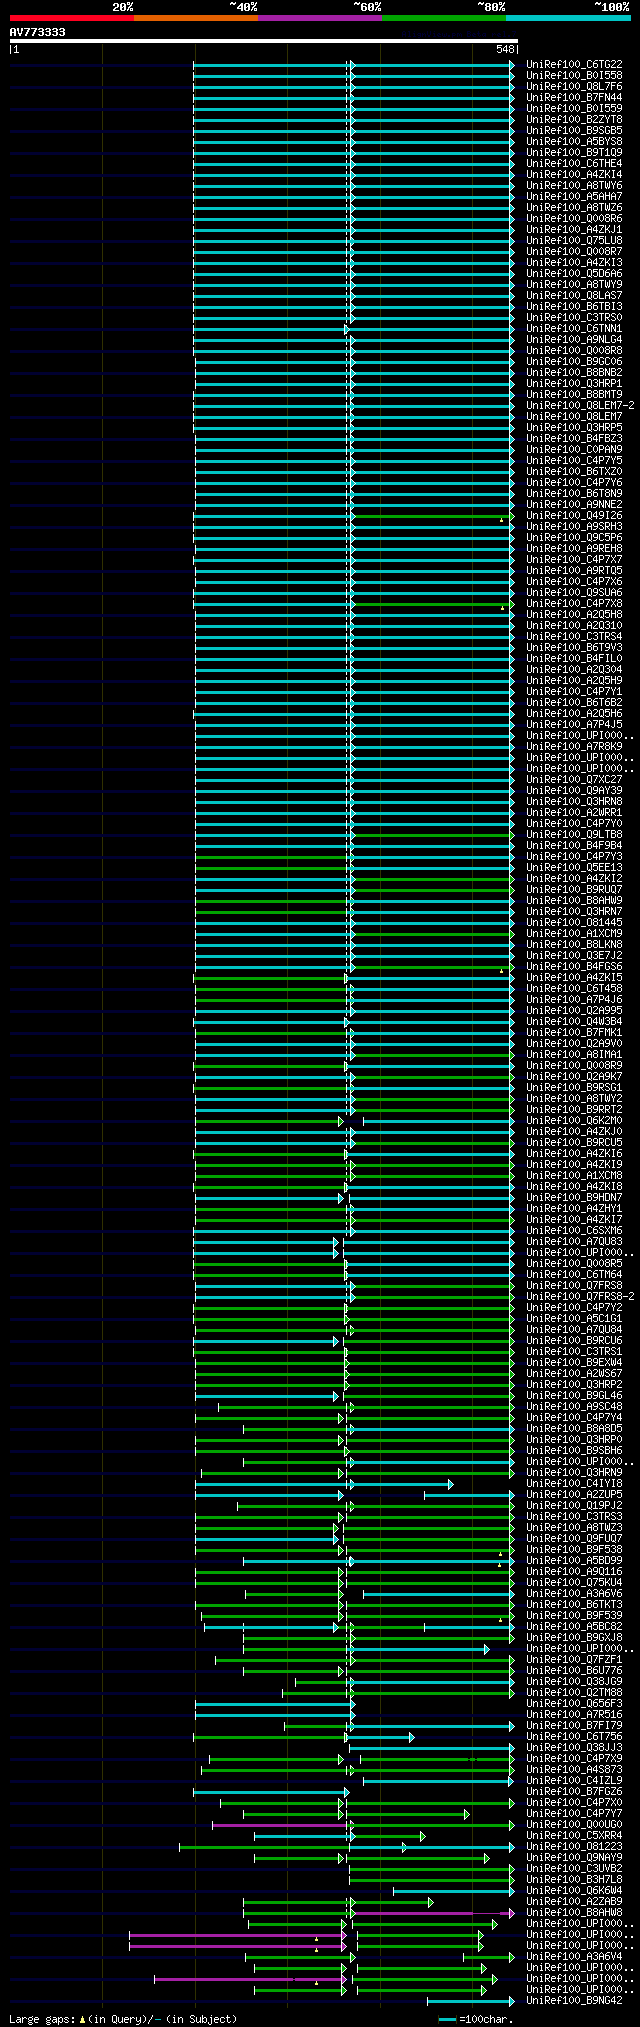The width and height of the screenshot is (640, 2027).
Task: Open hit UniRef100_C4P7X8
Action: pyautogui.click(x=574, y=604)
